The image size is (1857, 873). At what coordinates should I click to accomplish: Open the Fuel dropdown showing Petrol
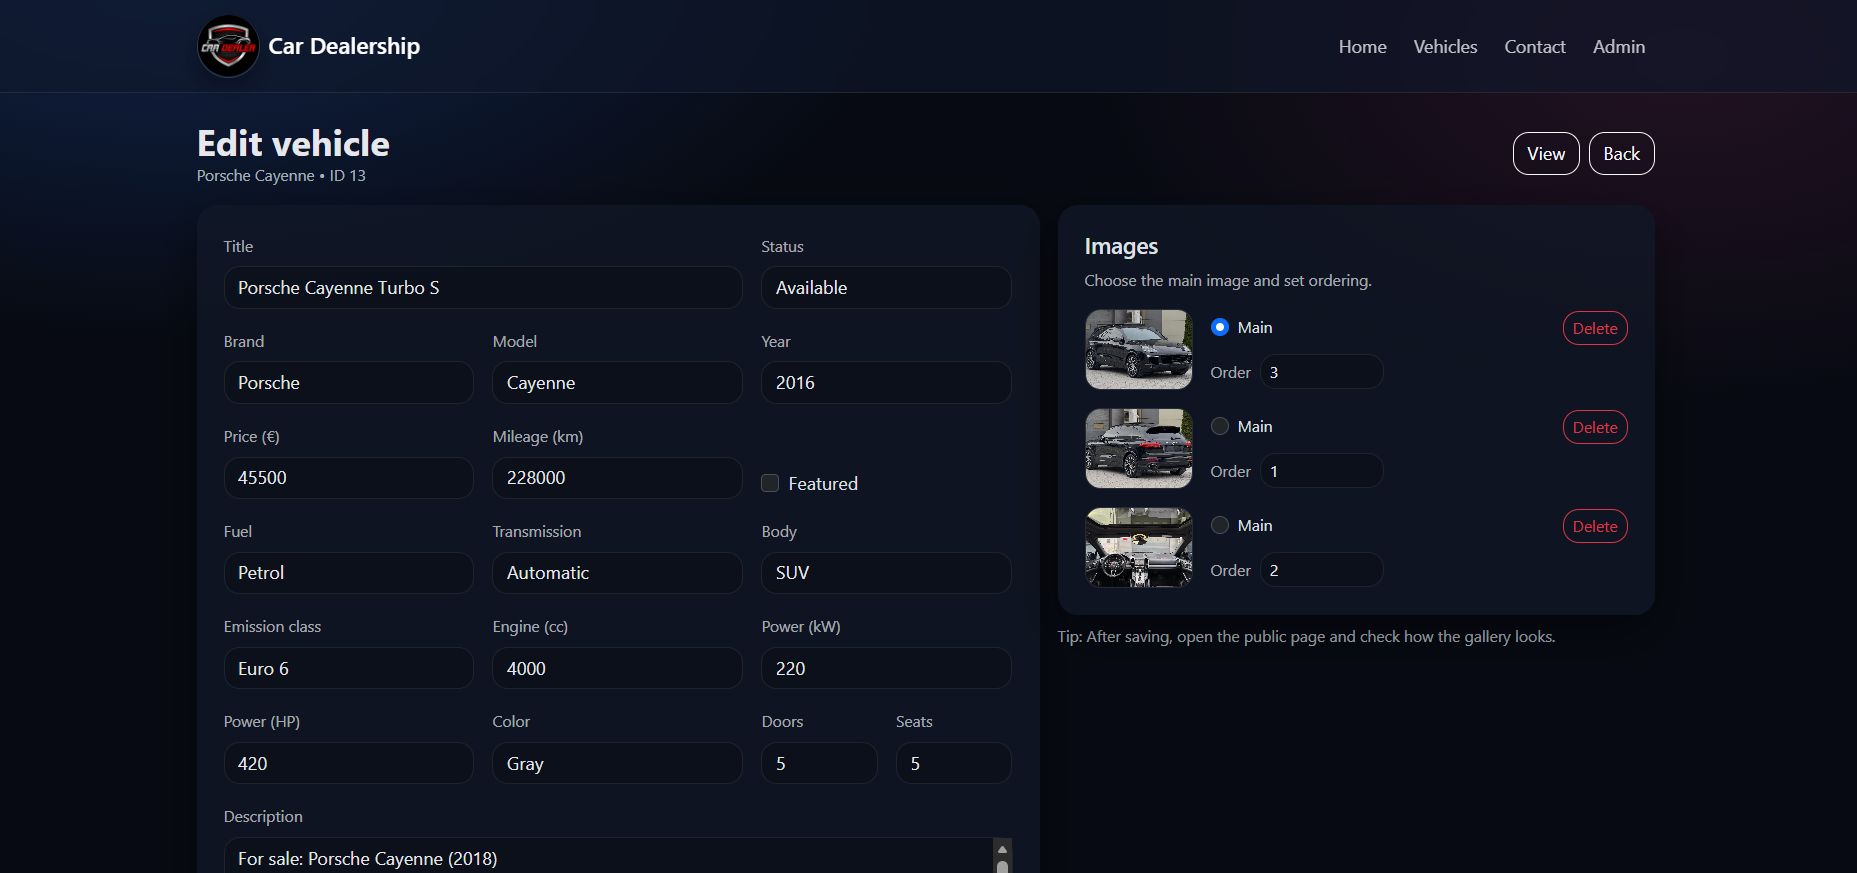point(348,573)
